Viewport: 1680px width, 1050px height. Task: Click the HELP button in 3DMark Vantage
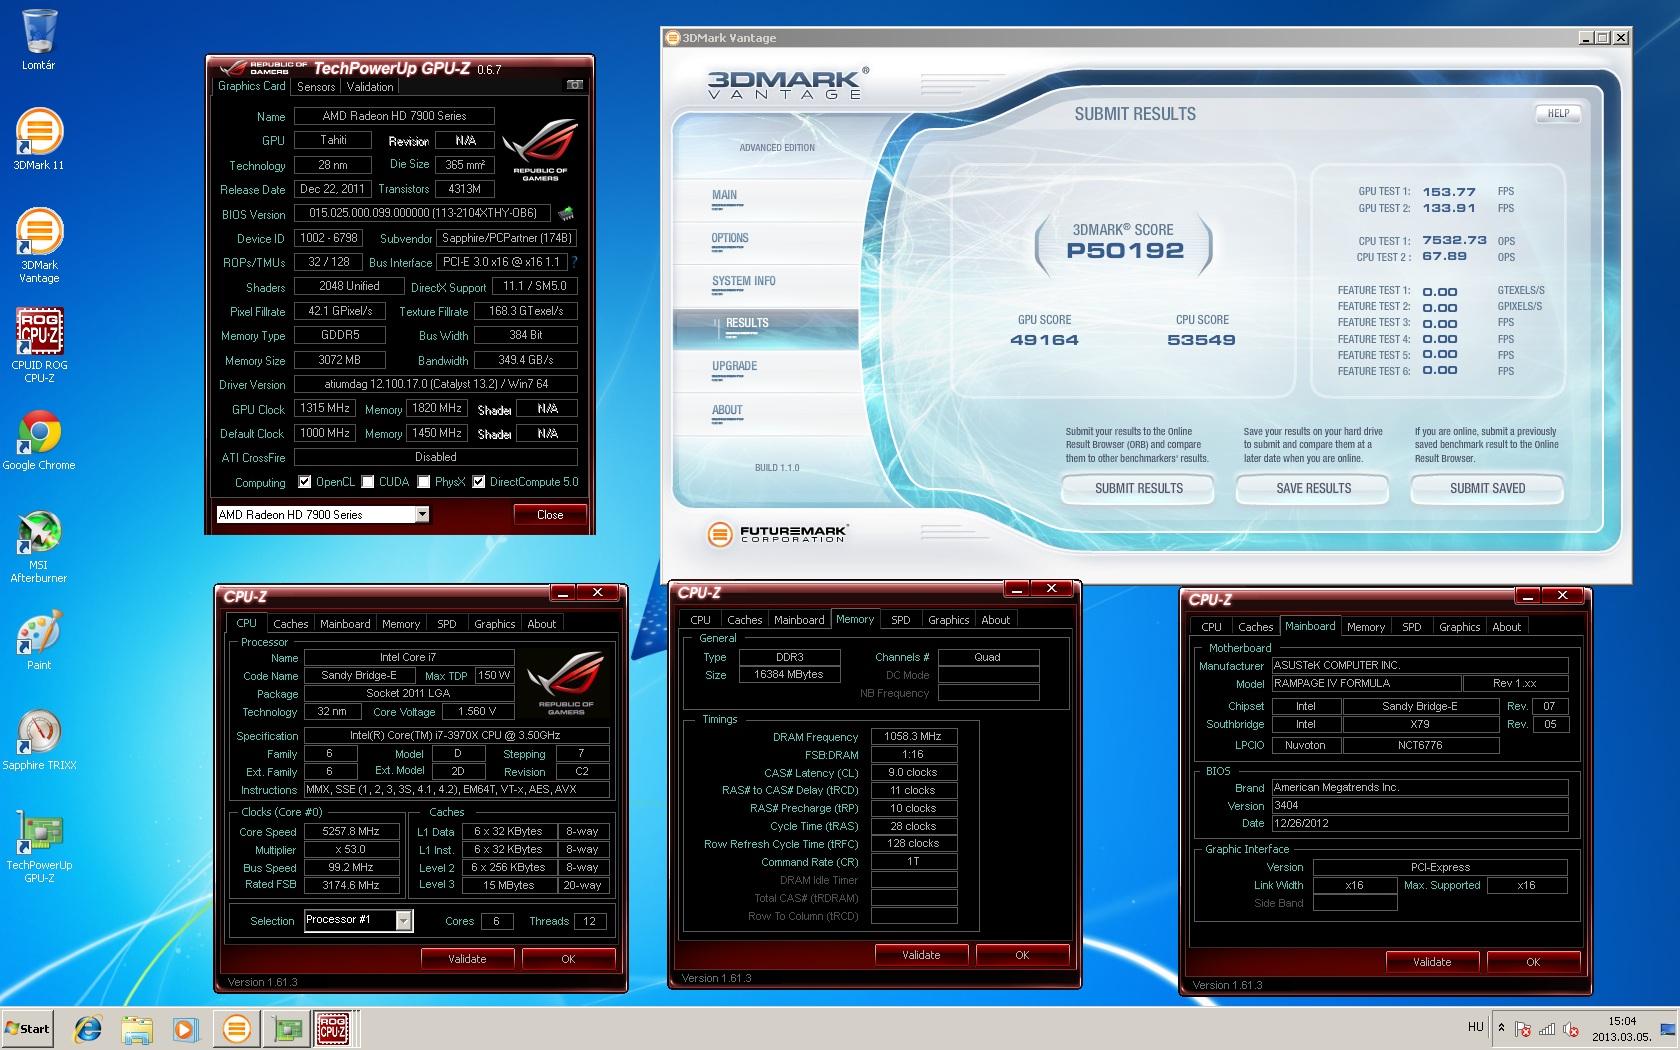coord(1558,113)
